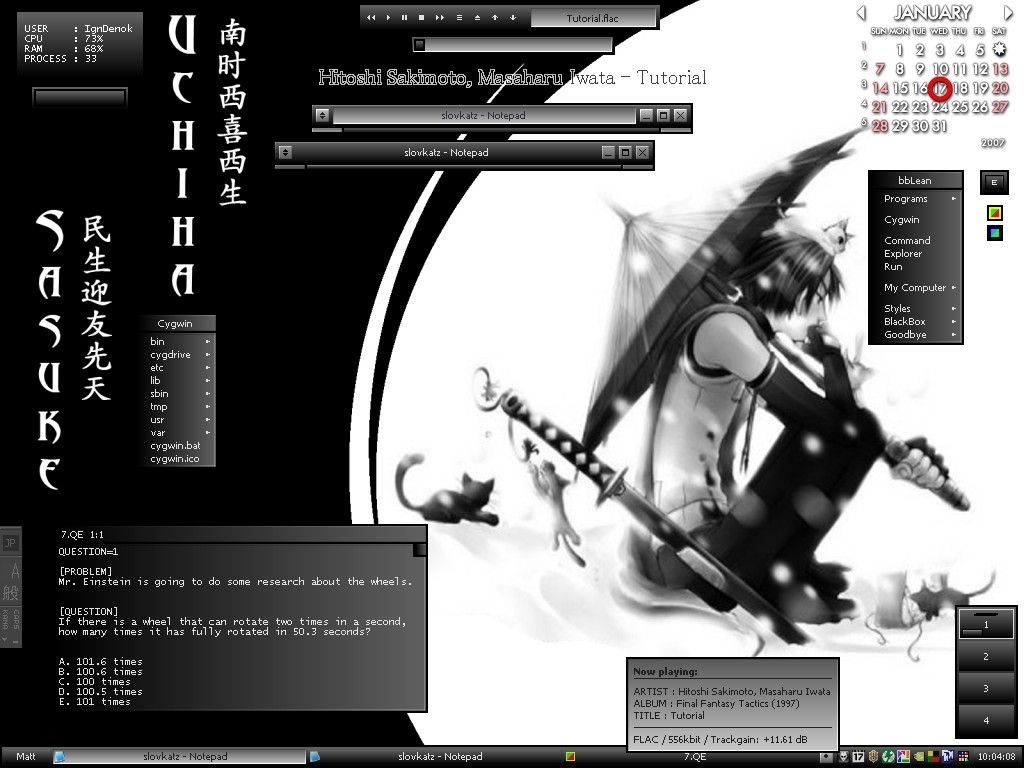1024x768 pixels.
Task: Select January 31 in the calendar
Action: 940,125
